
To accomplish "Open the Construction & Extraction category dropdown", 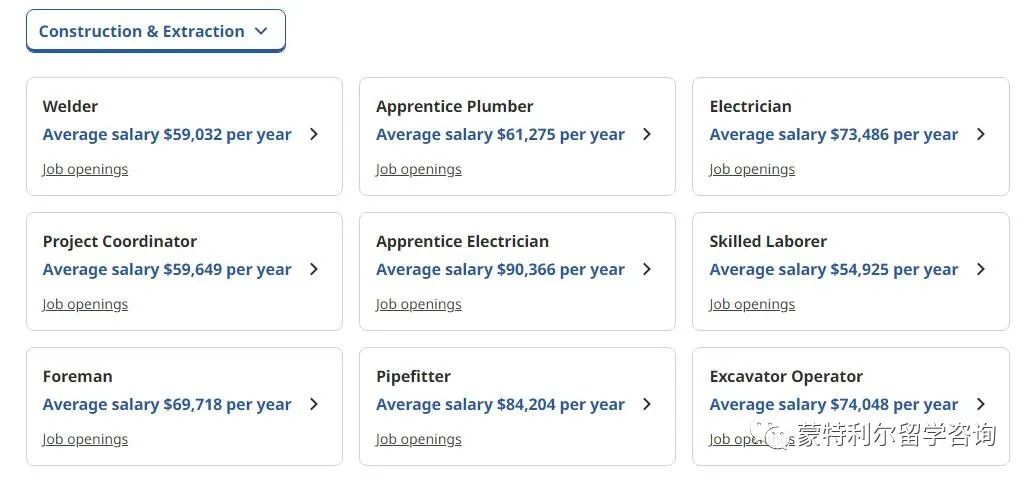I will [156, 31].
